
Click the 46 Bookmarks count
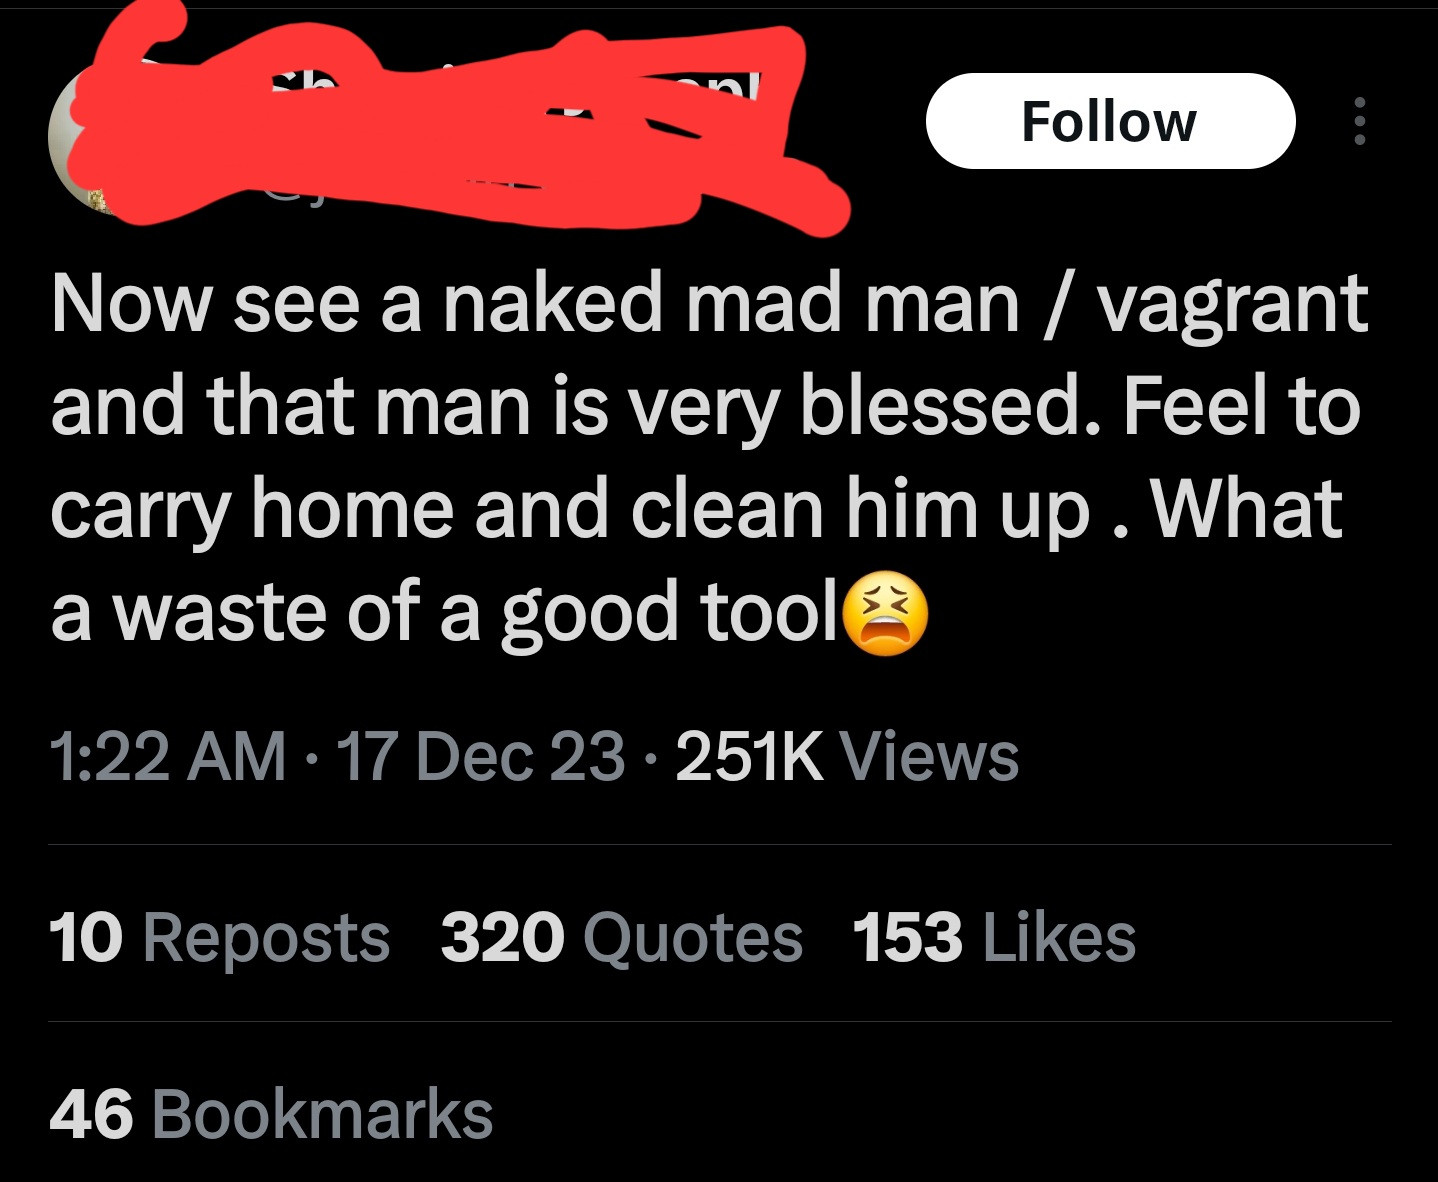tap(271, 1114)
